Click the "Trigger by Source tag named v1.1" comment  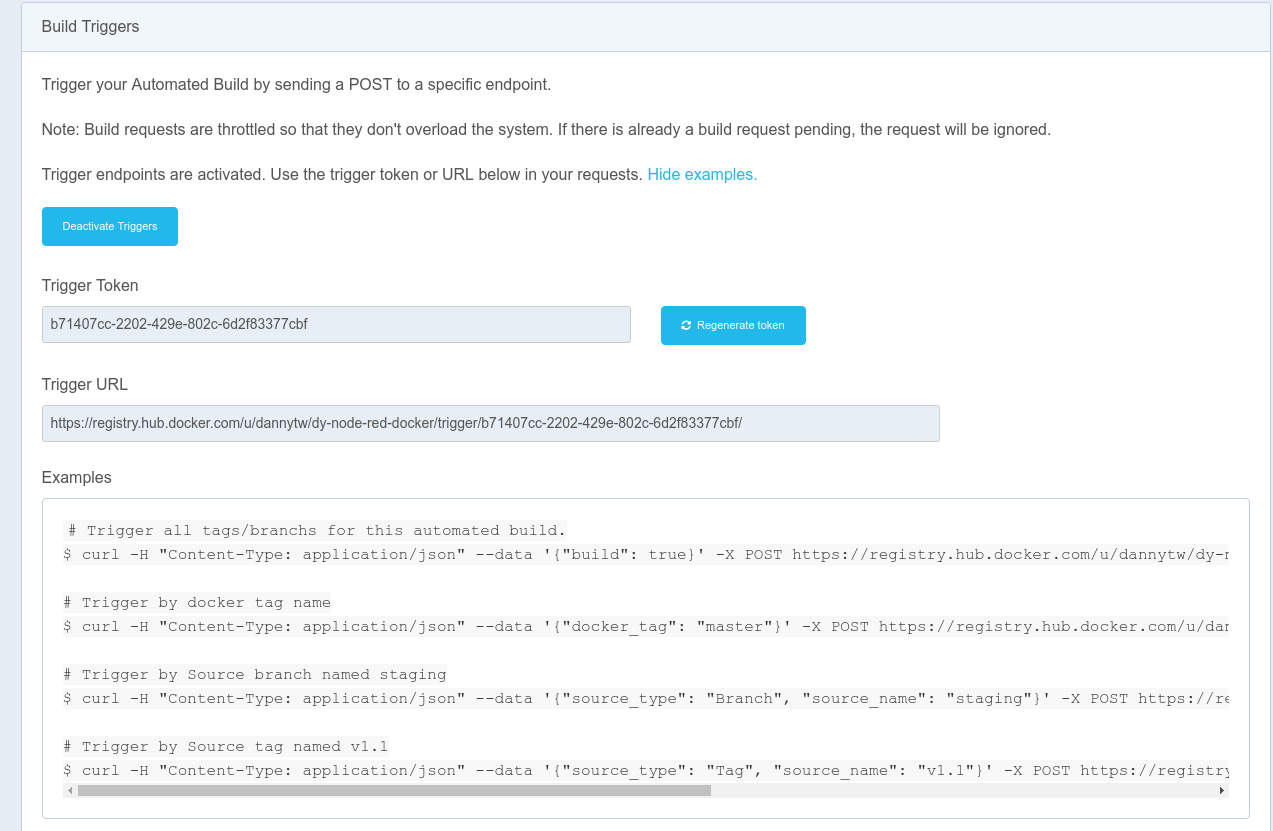[x=226, y=746]
